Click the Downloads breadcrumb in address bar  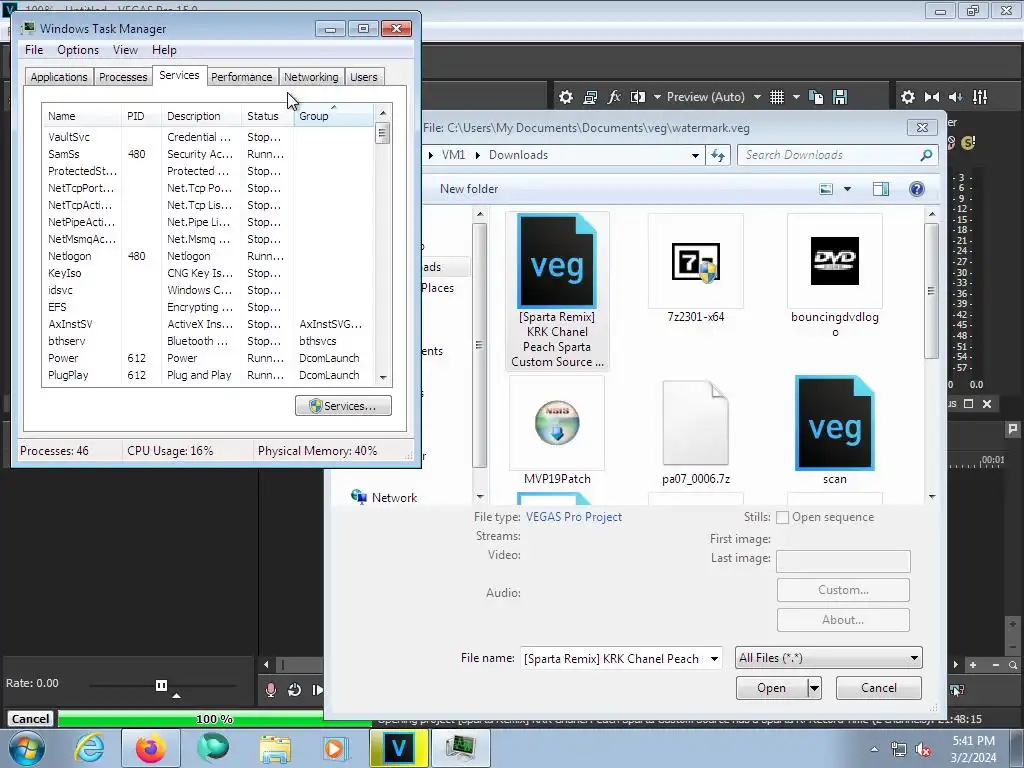(519, 155)
